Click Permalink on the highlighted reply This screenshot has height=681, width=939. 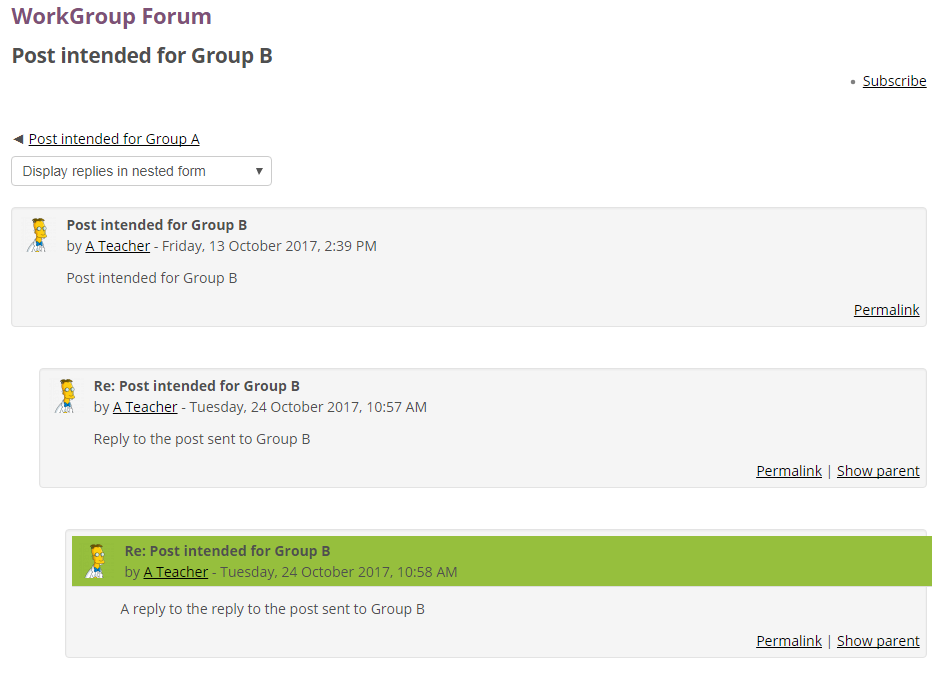click(x=789, y=640)
